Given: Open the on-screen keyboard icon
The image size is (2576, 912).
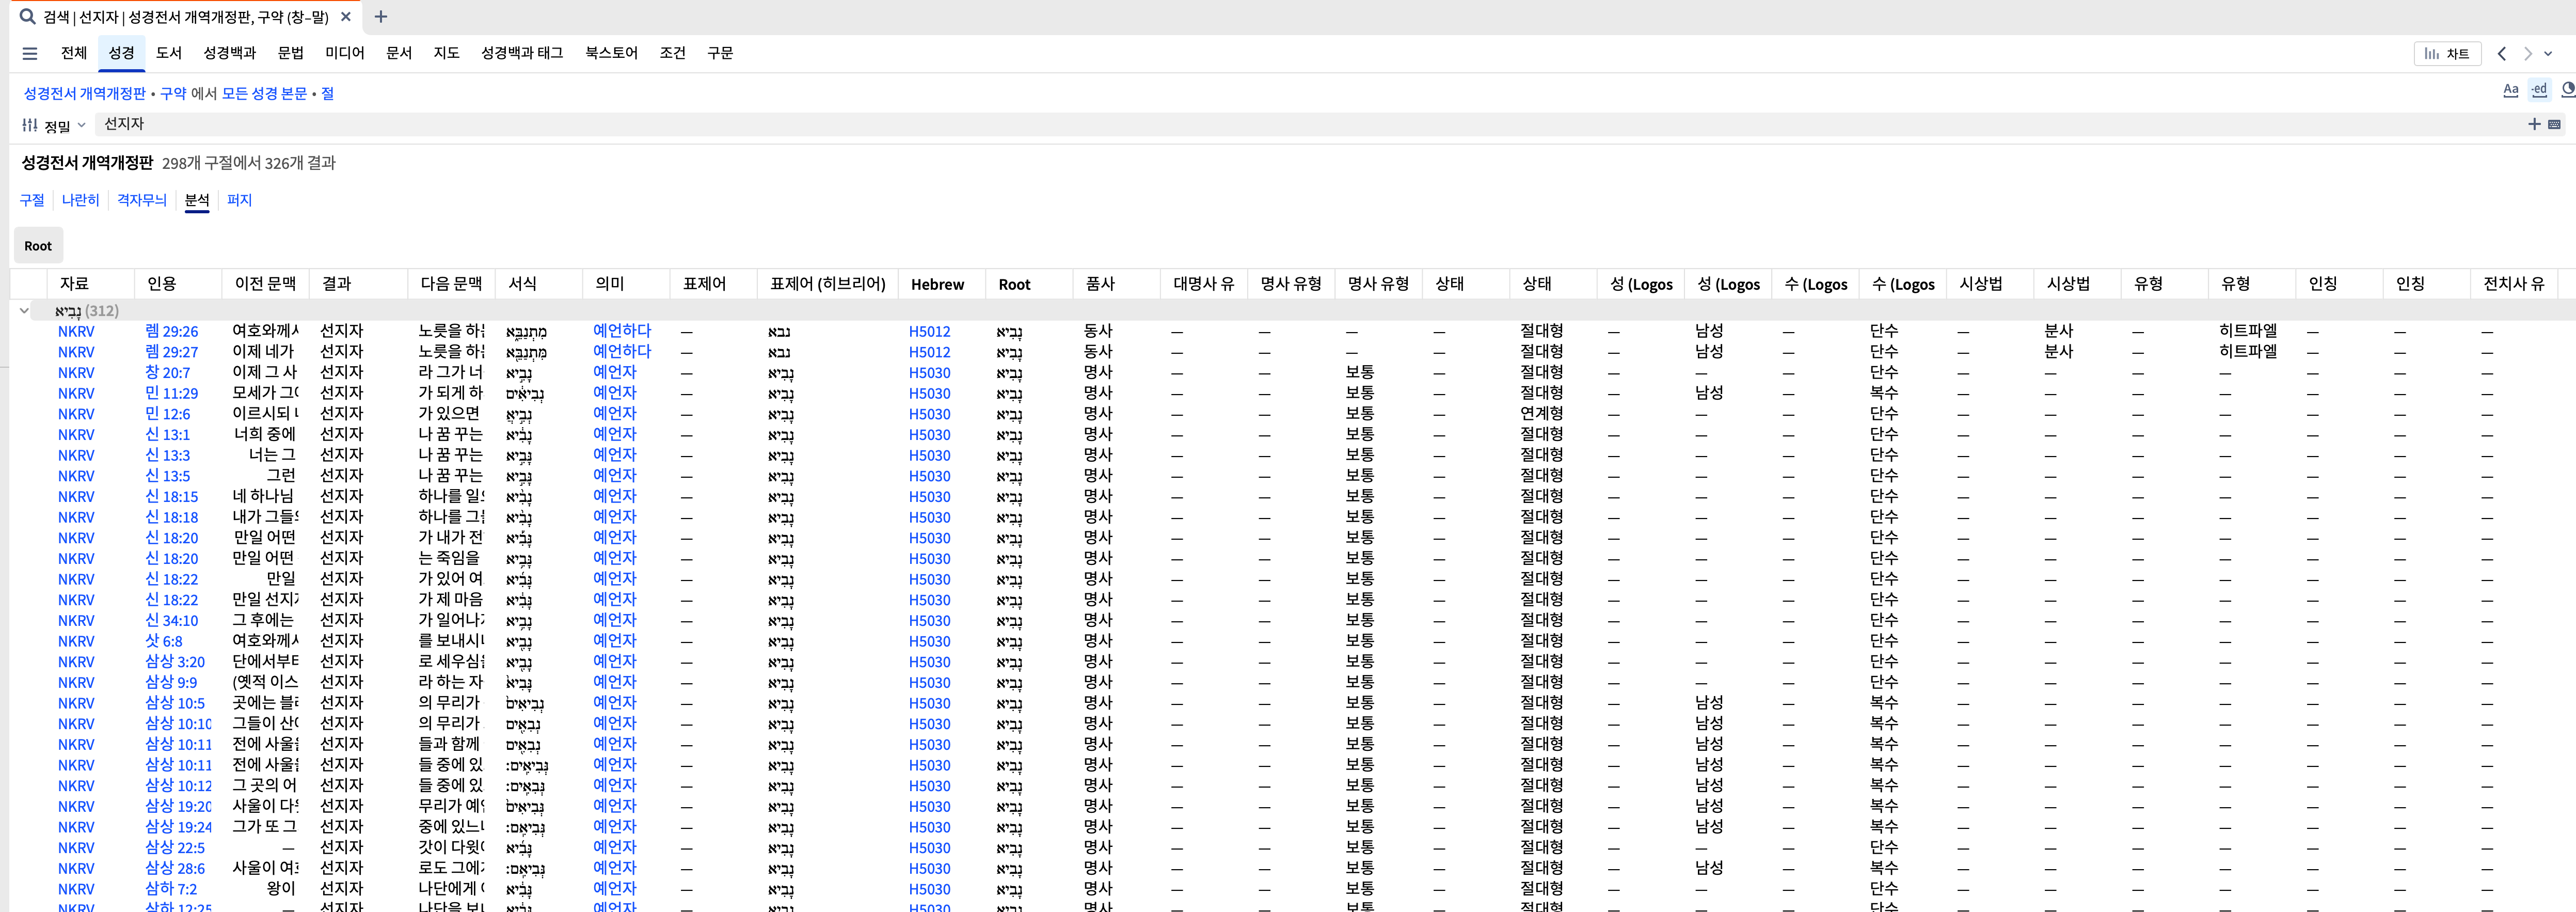Looking at the screenshot, I should (2554, 124).
